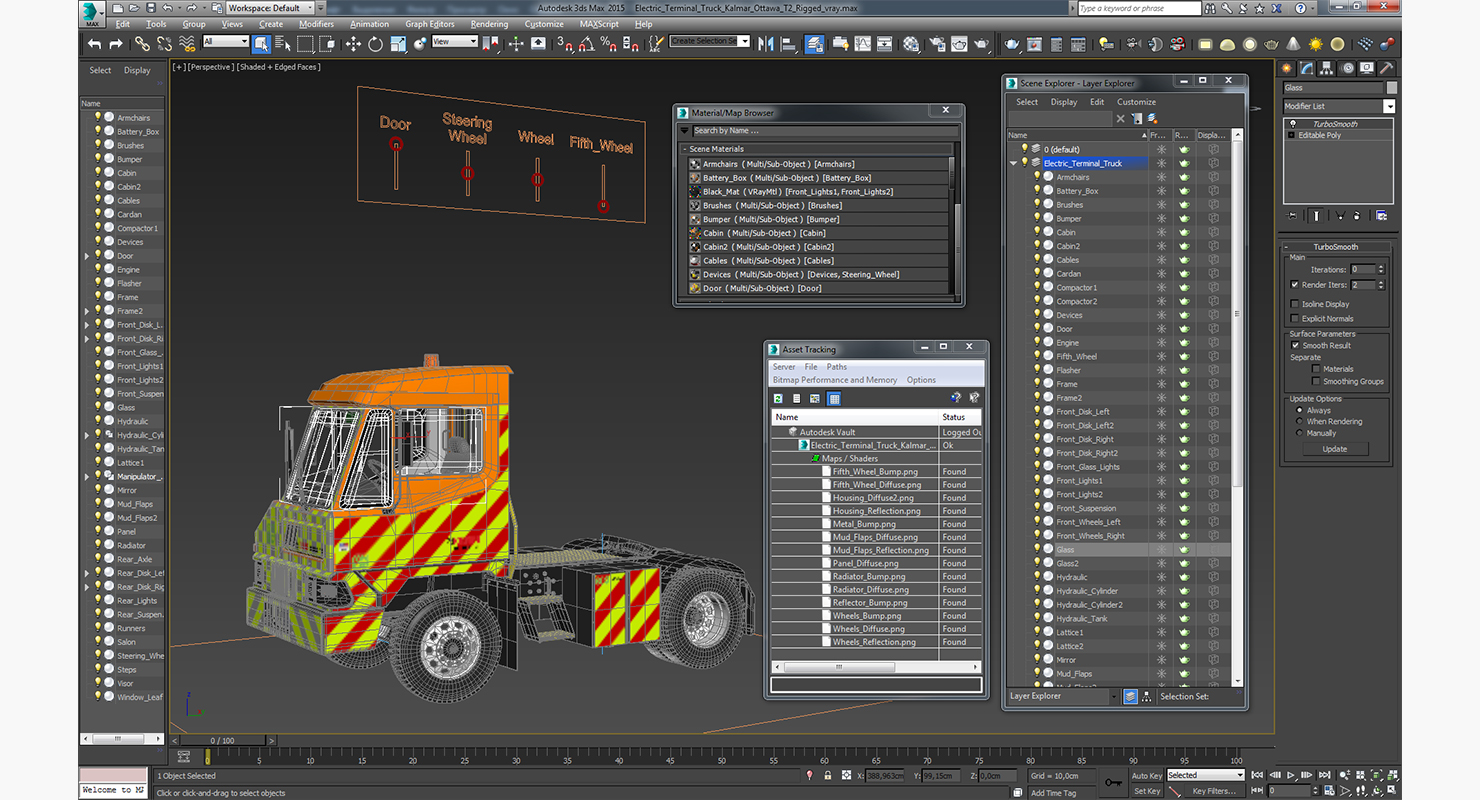Viewport: 1480px width, 800px height.
Task: Open the Layer Explorer toolbar icon
Action: tap(815, 44)
